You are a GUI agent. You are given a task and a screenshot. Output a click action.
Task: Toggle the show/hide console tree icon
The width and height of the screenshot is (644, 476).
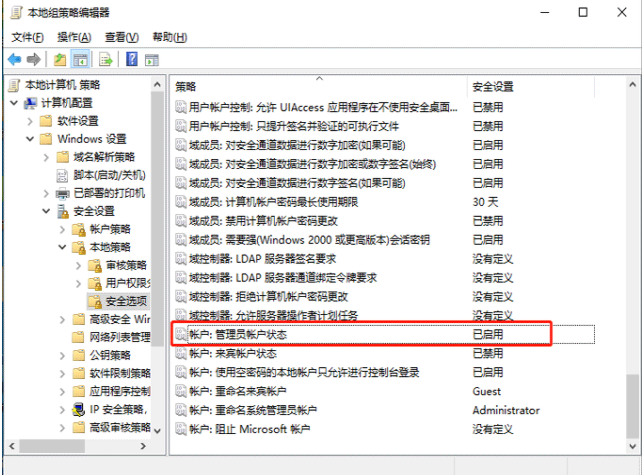click(x=81, y=59)
